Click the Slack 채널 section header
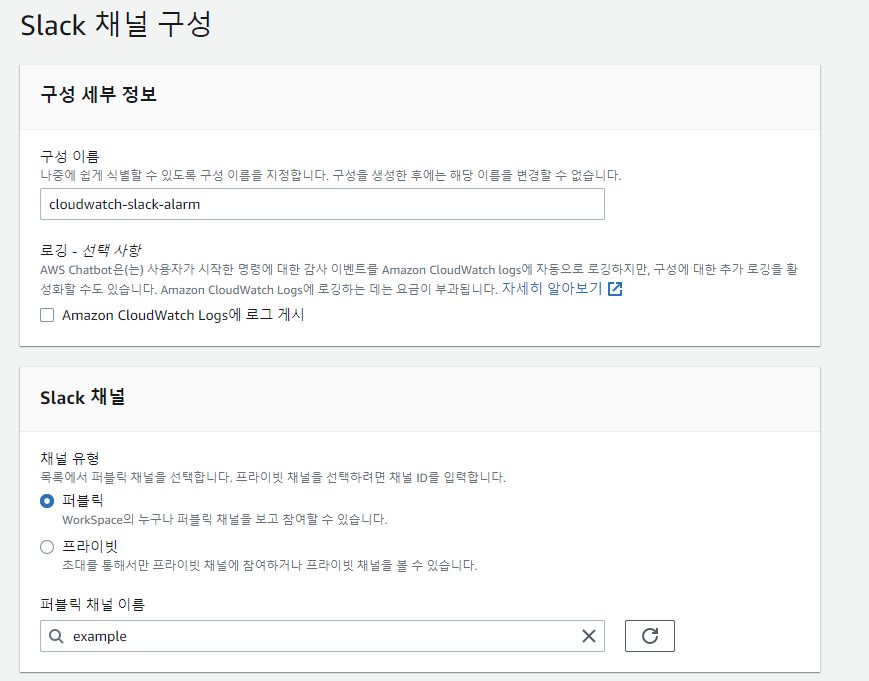869x681 pixels. 83,397
